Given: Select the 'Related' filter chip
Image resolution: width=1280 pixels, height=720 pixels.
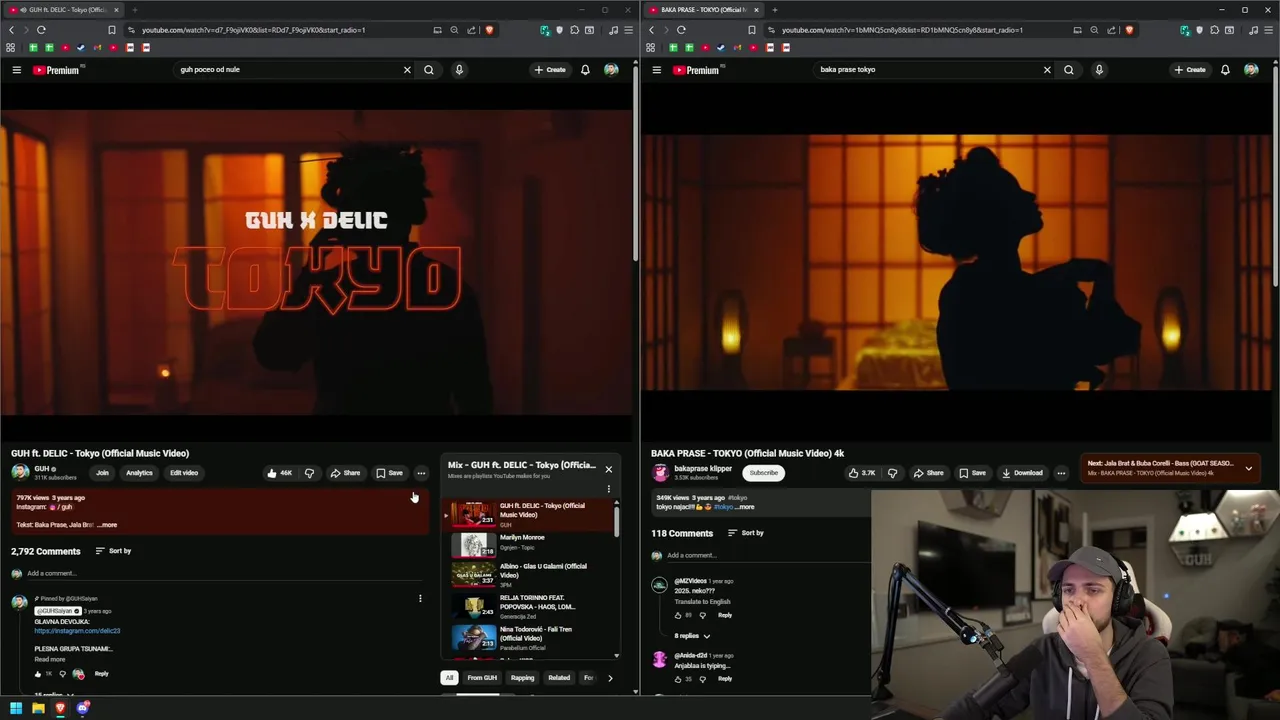Looking at the screenshot, I should [x=559, y=678].
